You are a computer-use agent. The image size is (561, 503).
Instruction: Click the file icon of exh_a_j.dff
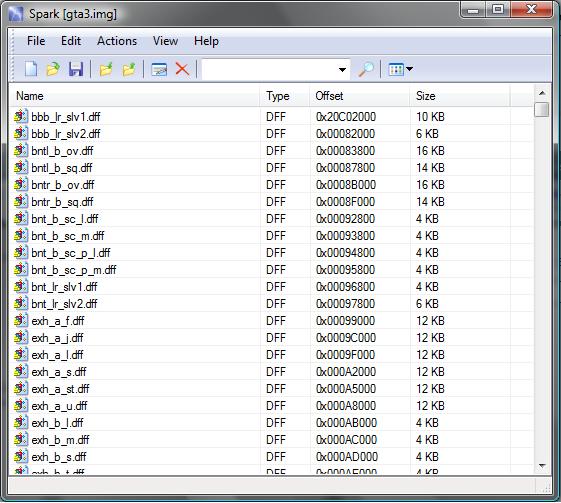tap(21, 337)
